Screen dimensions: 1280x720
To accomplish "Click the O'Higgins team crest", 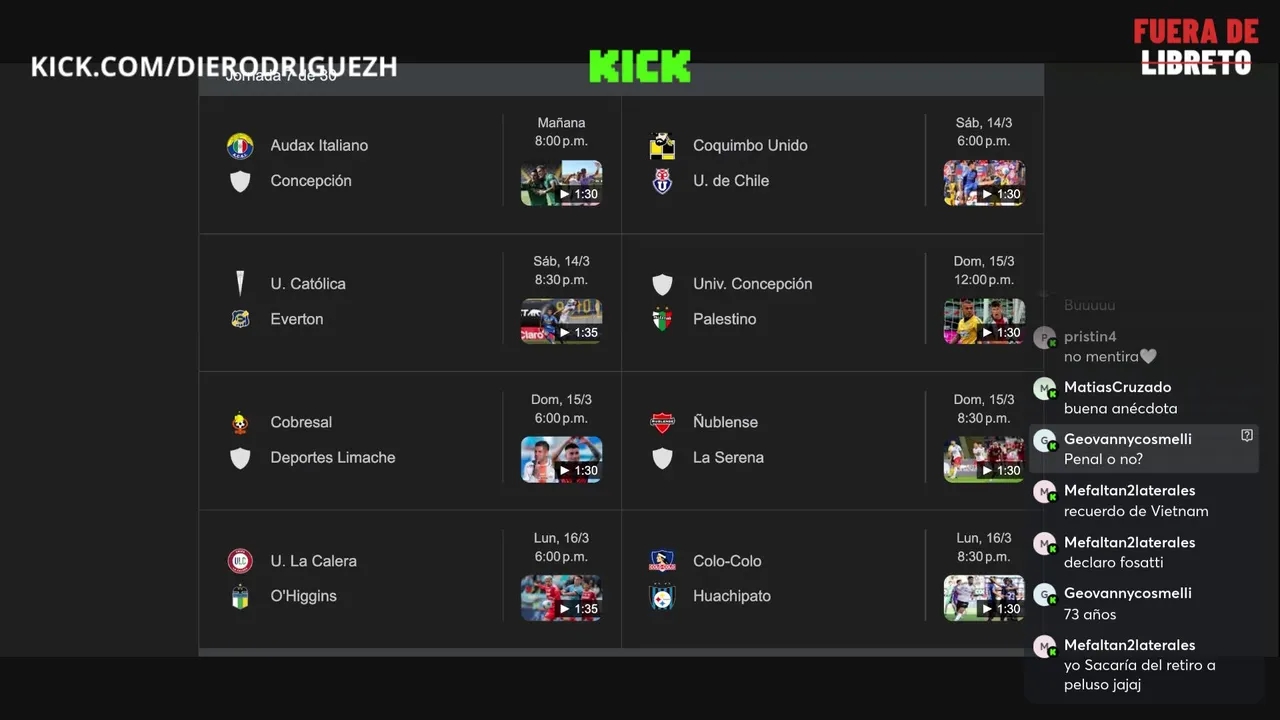I will coord(240,597).
